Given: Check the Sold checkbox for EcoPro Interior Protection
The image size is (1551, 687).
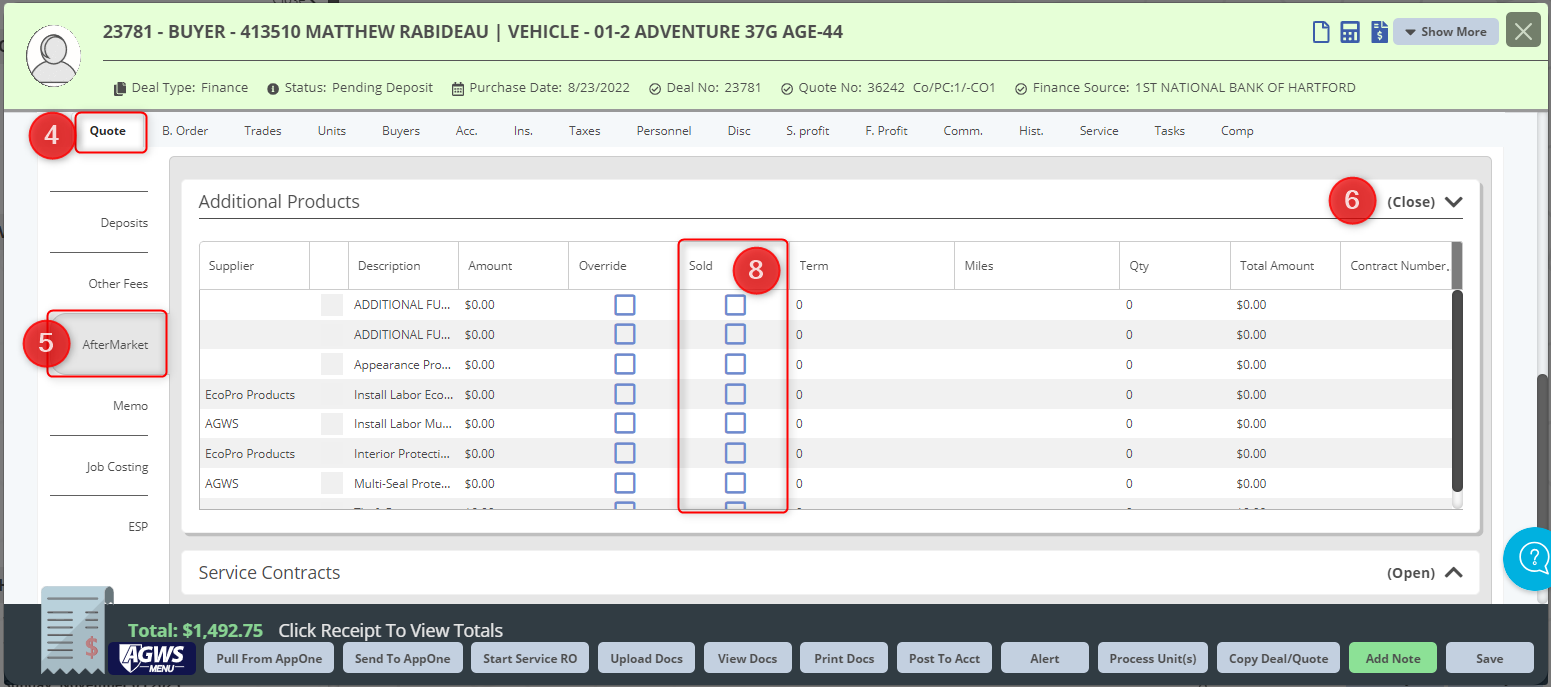Looking at the screenshot, I should pyautogui.click(x=735, y=453).
